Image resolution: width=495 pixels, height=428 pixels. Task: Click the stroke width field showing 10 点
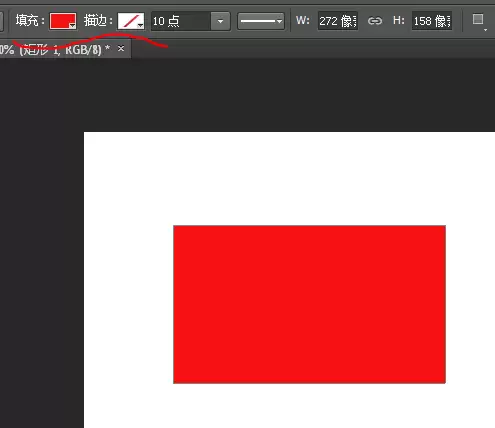pos(181,21)
